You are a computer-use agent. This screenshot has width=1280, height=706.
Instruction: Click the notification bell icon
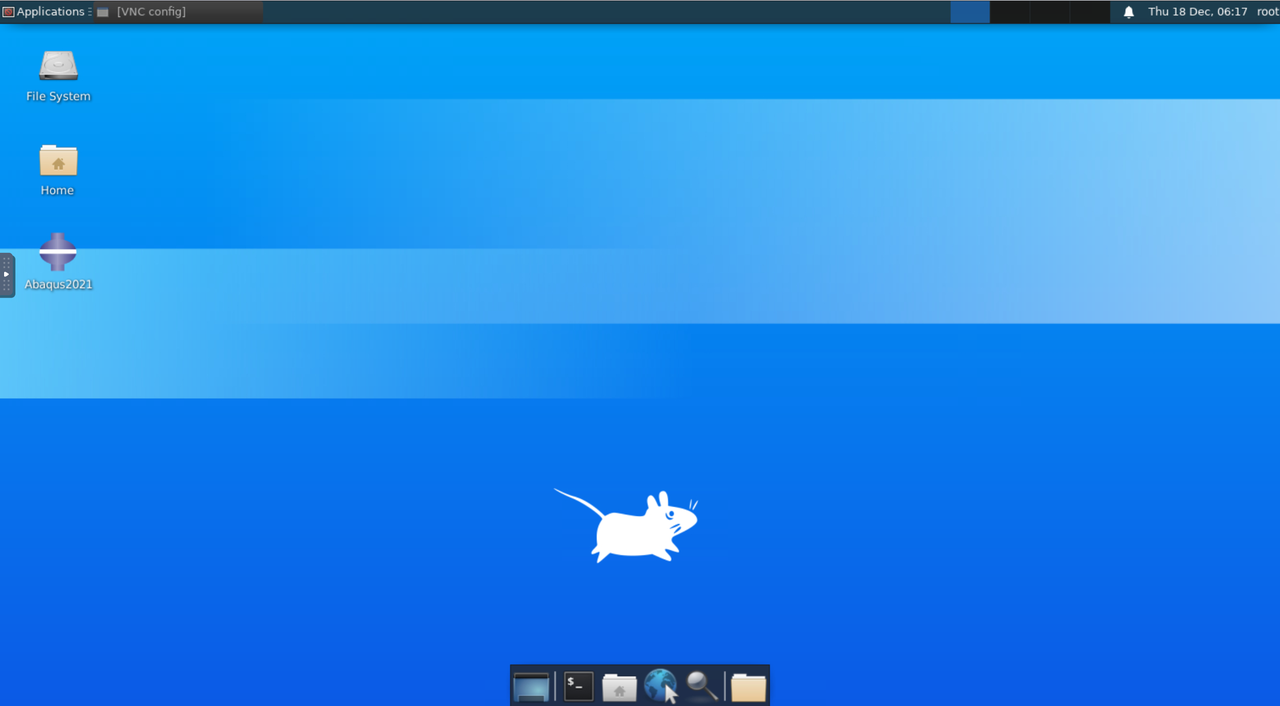click(1129, 12)
